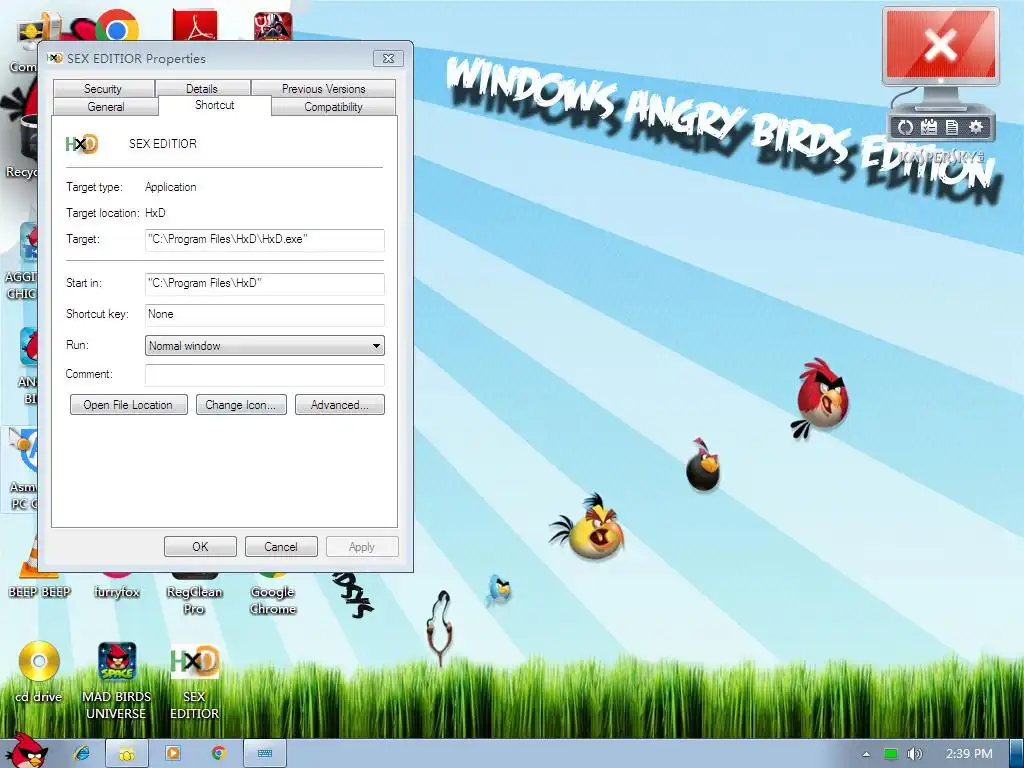The height and width of the screenshot is (768, 1024).
Task: Cancel the Properties dialog
Action: click(281, 547)
